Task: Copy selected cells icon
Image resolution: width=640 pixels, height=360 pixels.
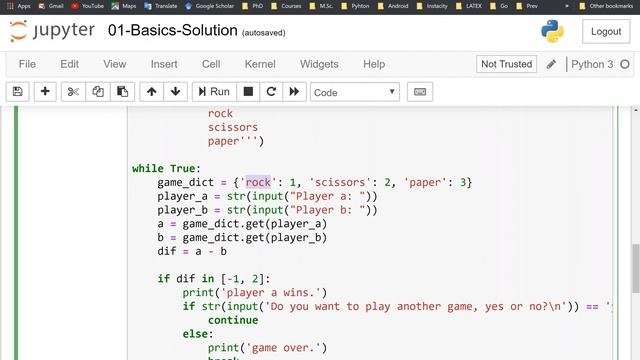Action: 98,91
